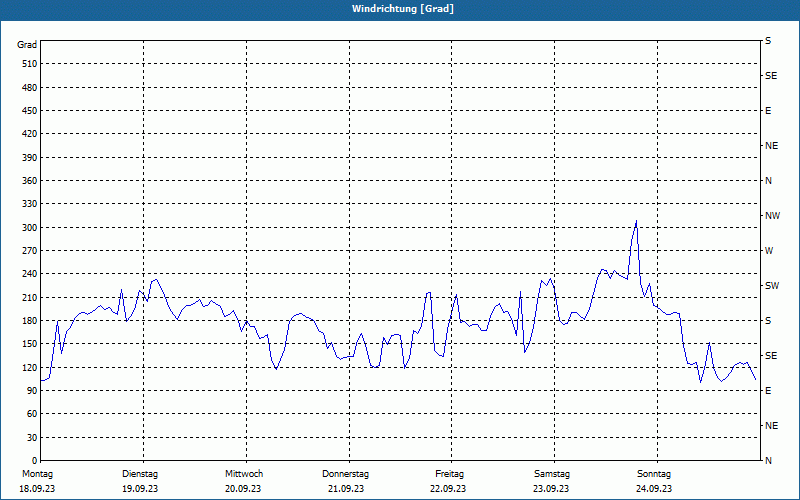Click the 510 value on the degree axis
Screen dimensions: 800x500
pos(30,64)
